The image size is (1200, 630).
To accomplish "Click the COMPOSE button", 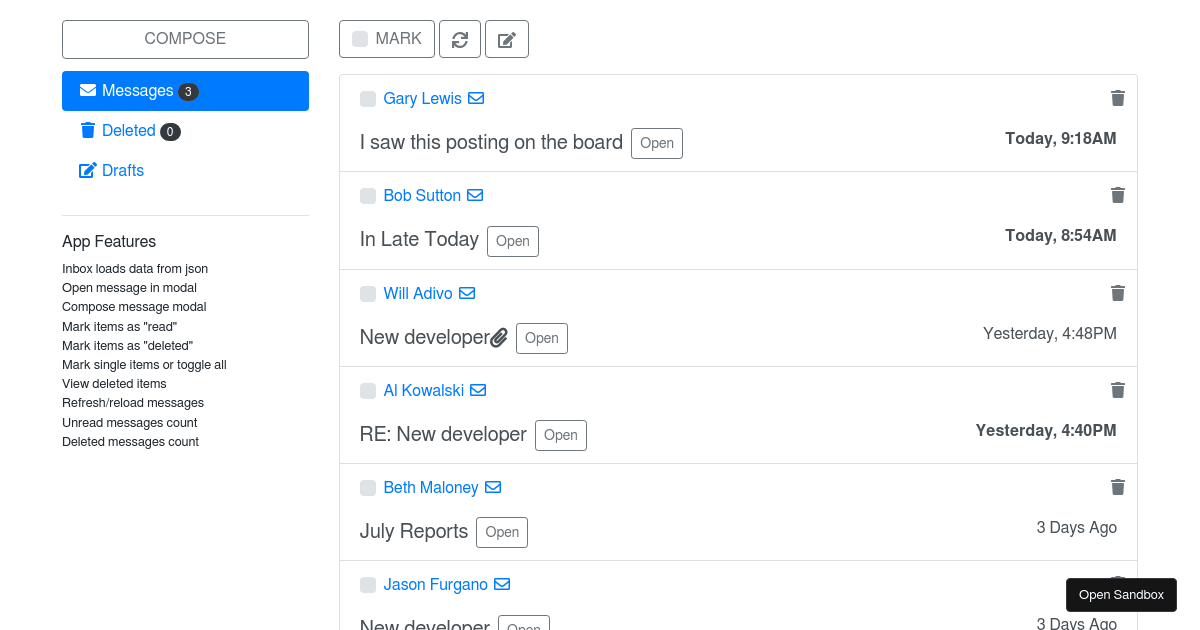I will (x=185, y=39).
